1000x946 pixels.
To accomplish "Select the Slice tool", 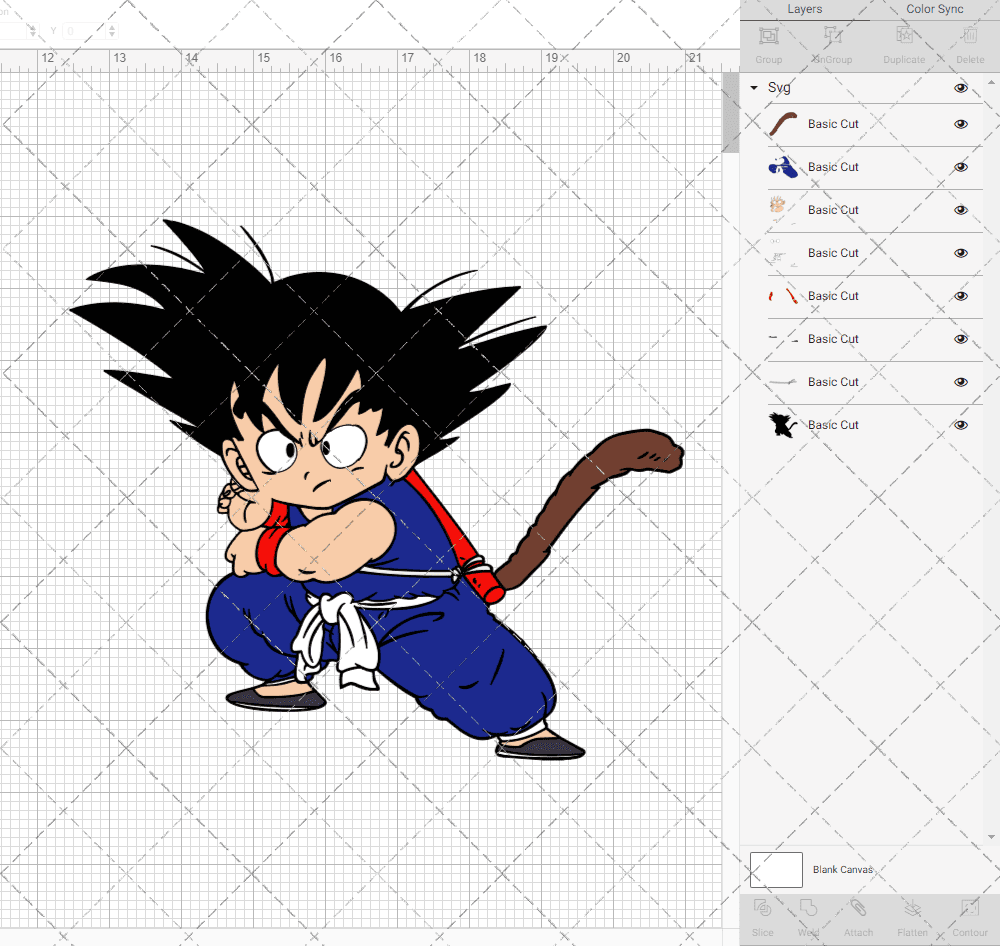I will click(763, 908).
